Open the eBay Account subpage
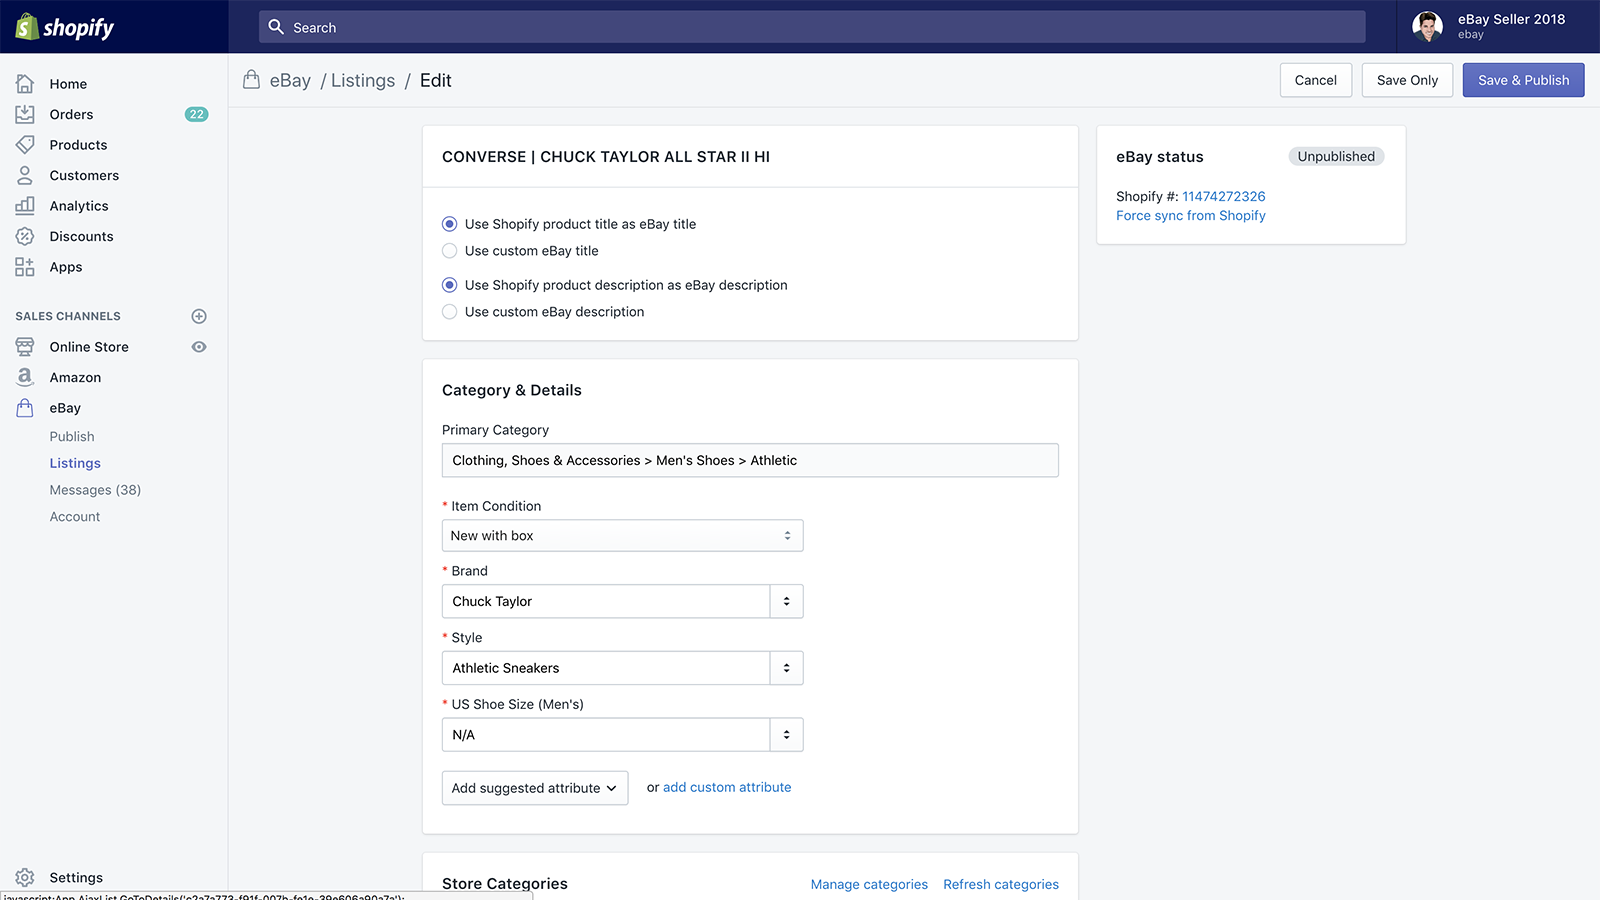Viewport: 1600px width, 900px height. point(75,517)
